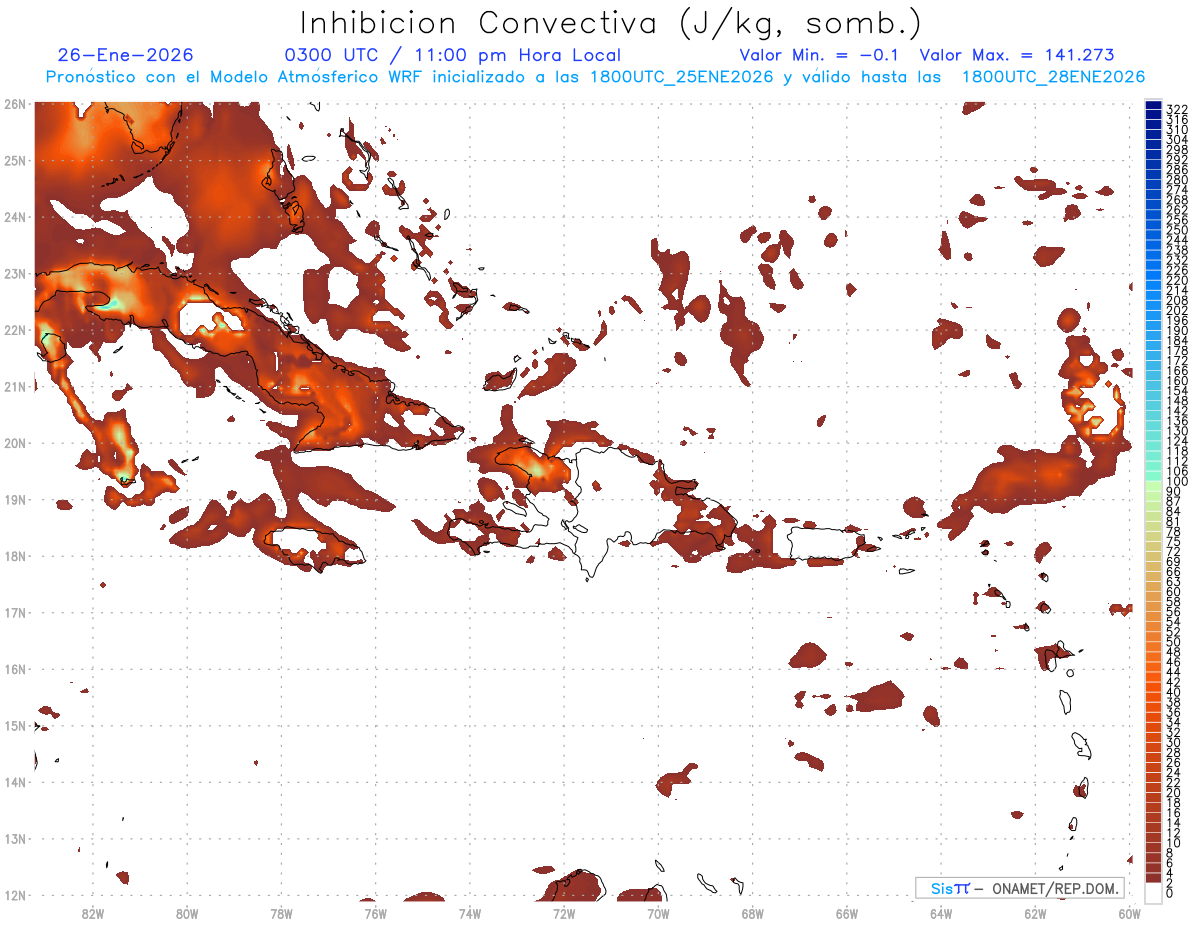Click the 21N latitude label
Viewport: 1200px width, 927px height.
pos(14,386)
